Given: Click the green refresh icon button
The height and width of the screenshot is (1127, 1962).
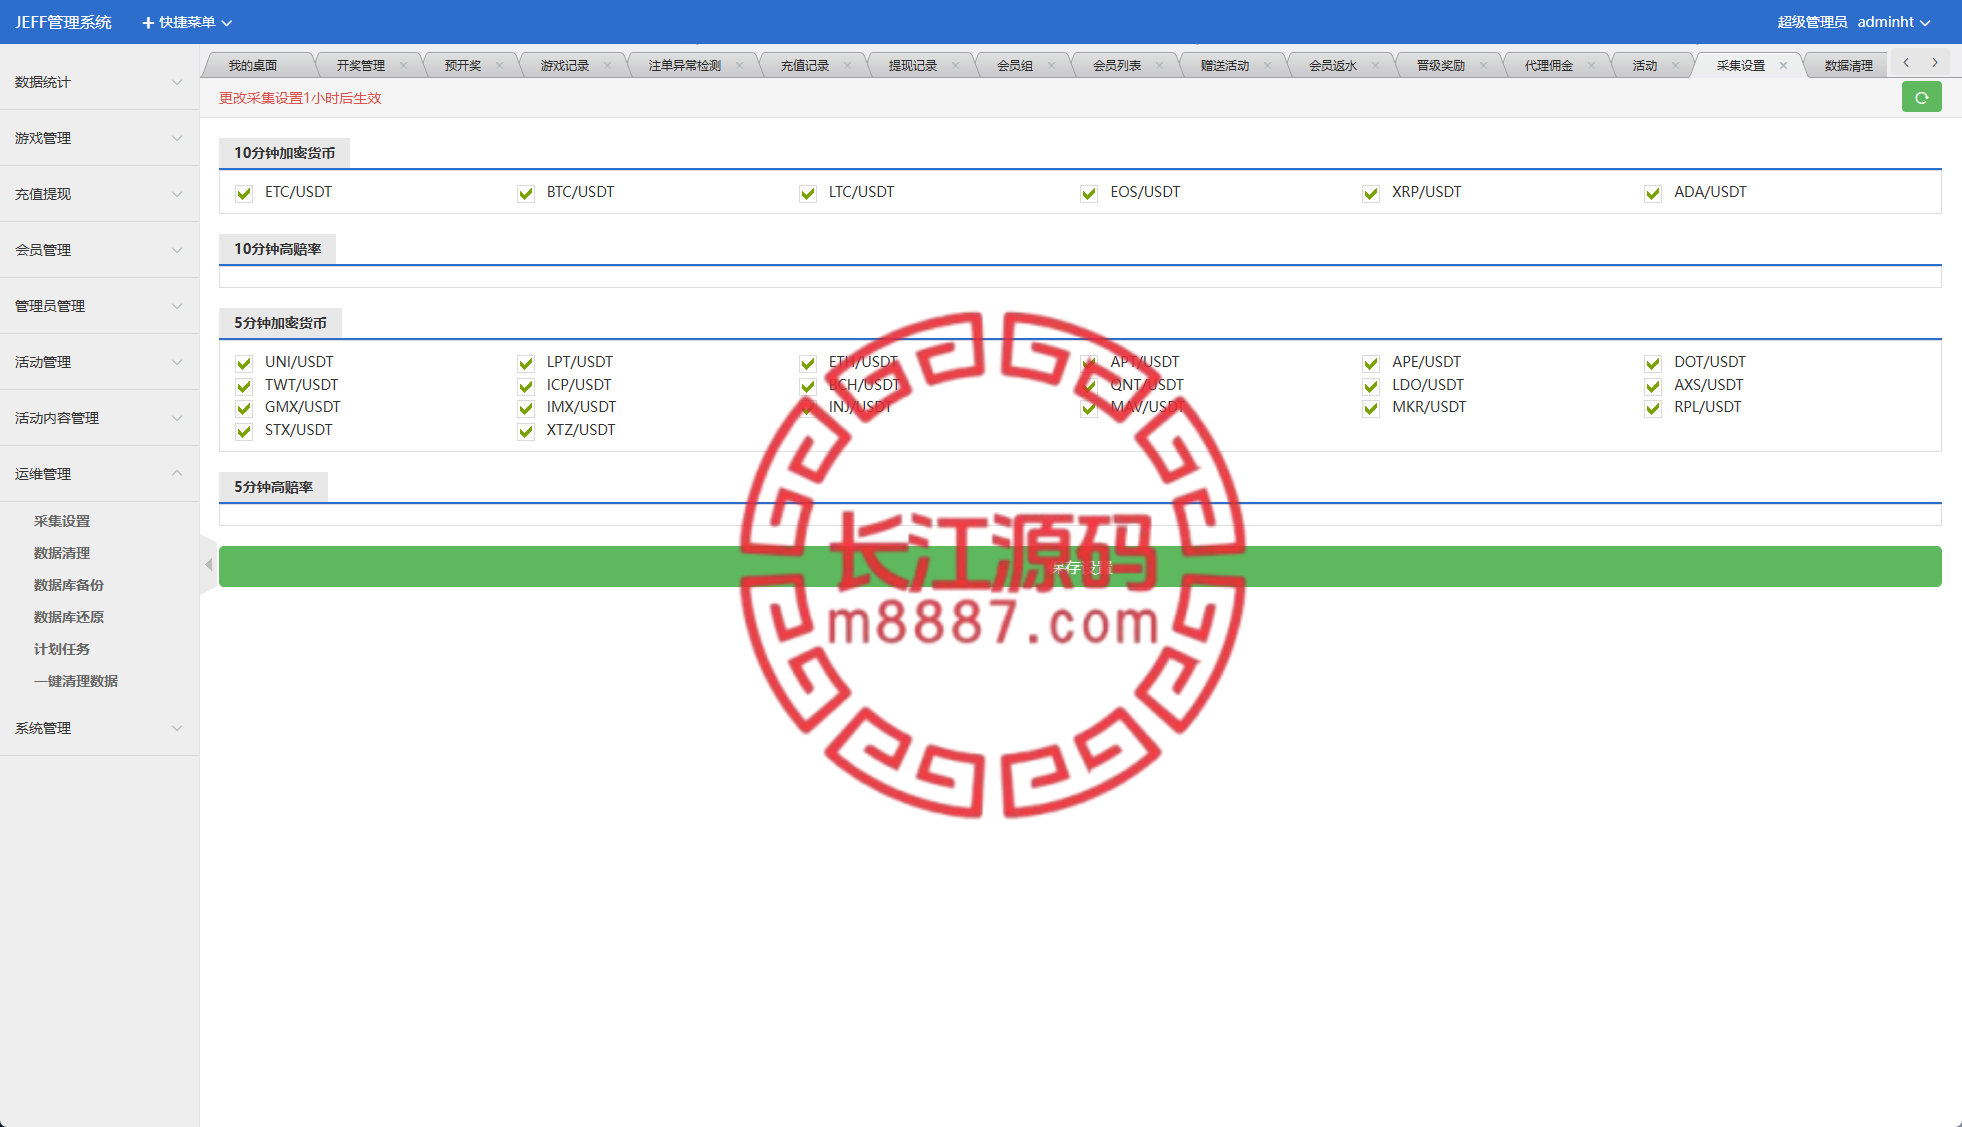Looking at the screenshot, I should 1921,97.
